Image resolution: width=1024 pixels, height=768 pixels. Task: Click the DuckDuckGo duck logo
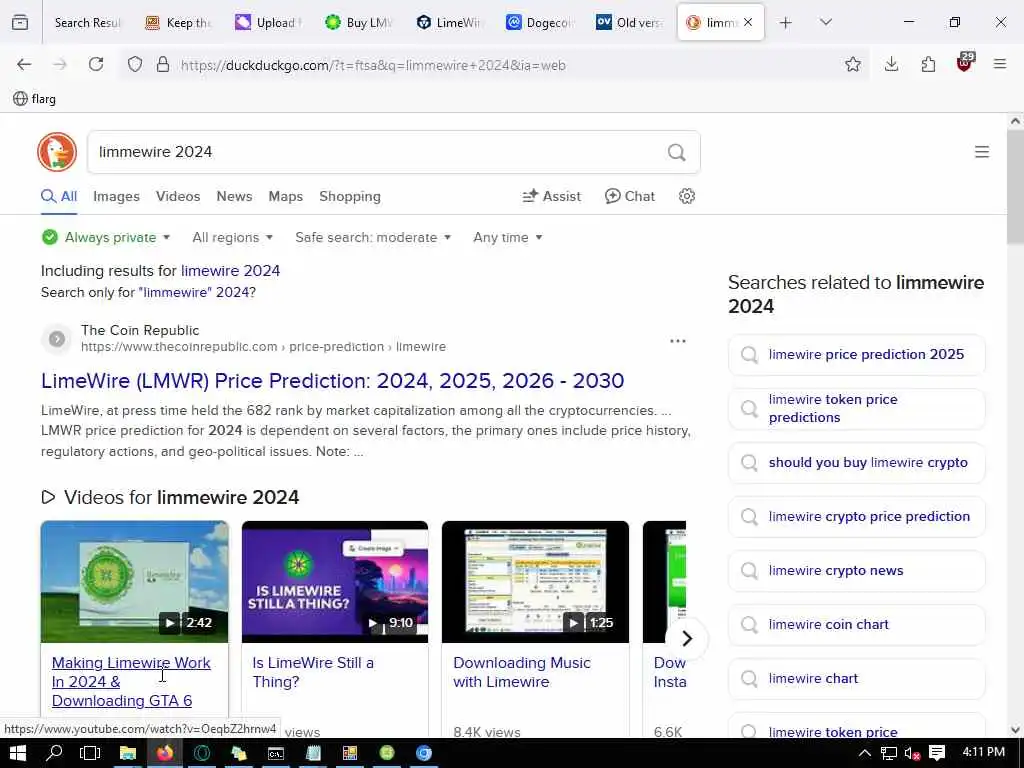[x=57, y=152]
